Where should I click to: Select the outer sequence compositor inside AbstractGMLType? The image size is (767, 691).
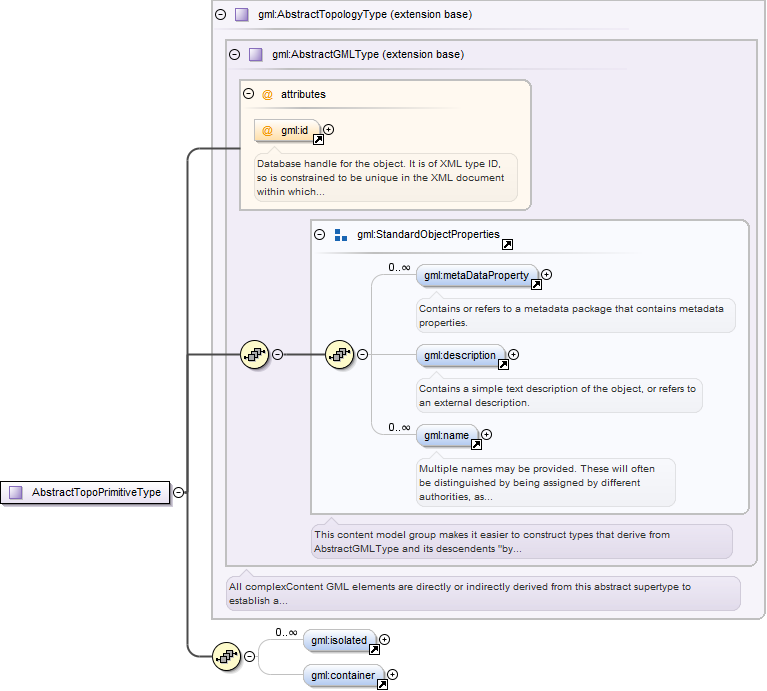[254, 355]
